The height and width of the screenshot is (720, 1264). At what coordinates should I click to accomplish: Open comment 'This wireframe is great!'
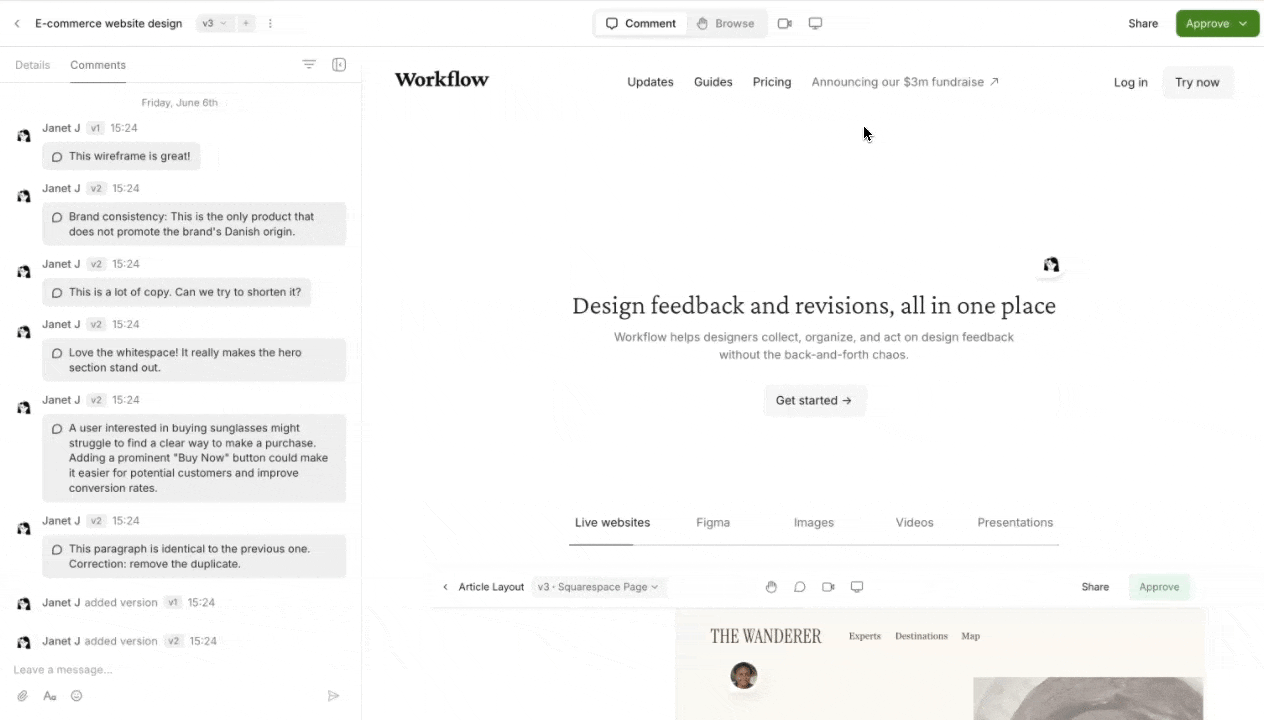point(121,156)
